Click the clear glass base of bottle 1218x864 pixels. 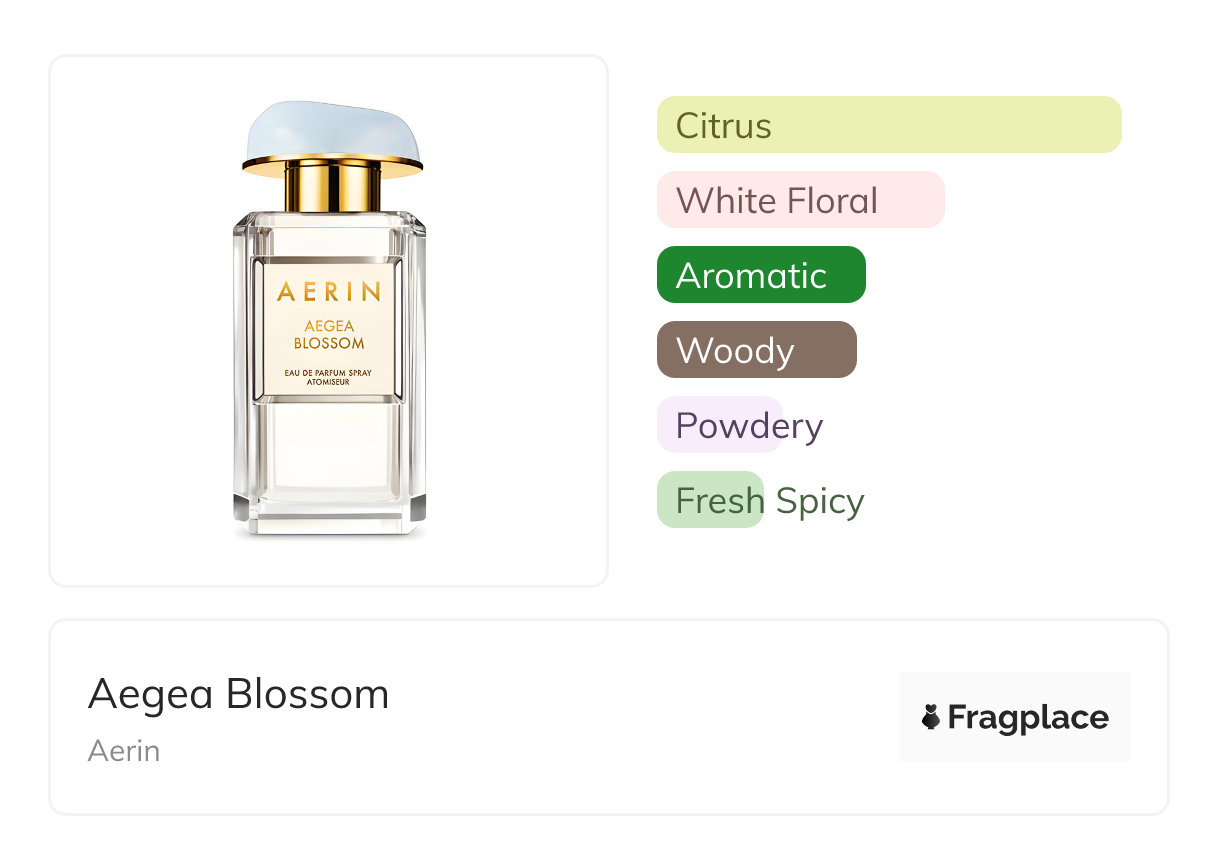tap(329, 518)
